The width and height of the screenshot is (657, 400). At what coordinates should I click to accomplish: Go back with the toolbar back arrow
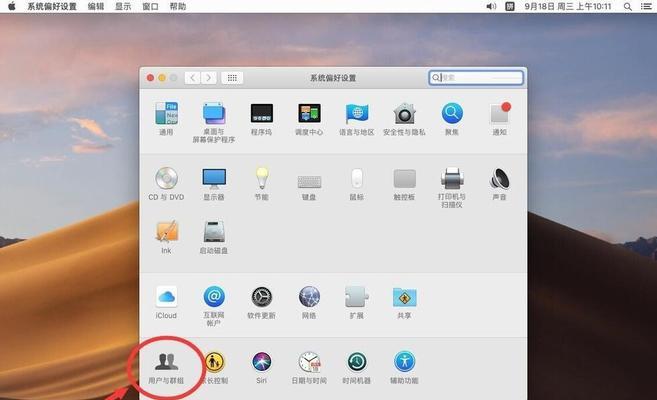(x=192, y=77)
